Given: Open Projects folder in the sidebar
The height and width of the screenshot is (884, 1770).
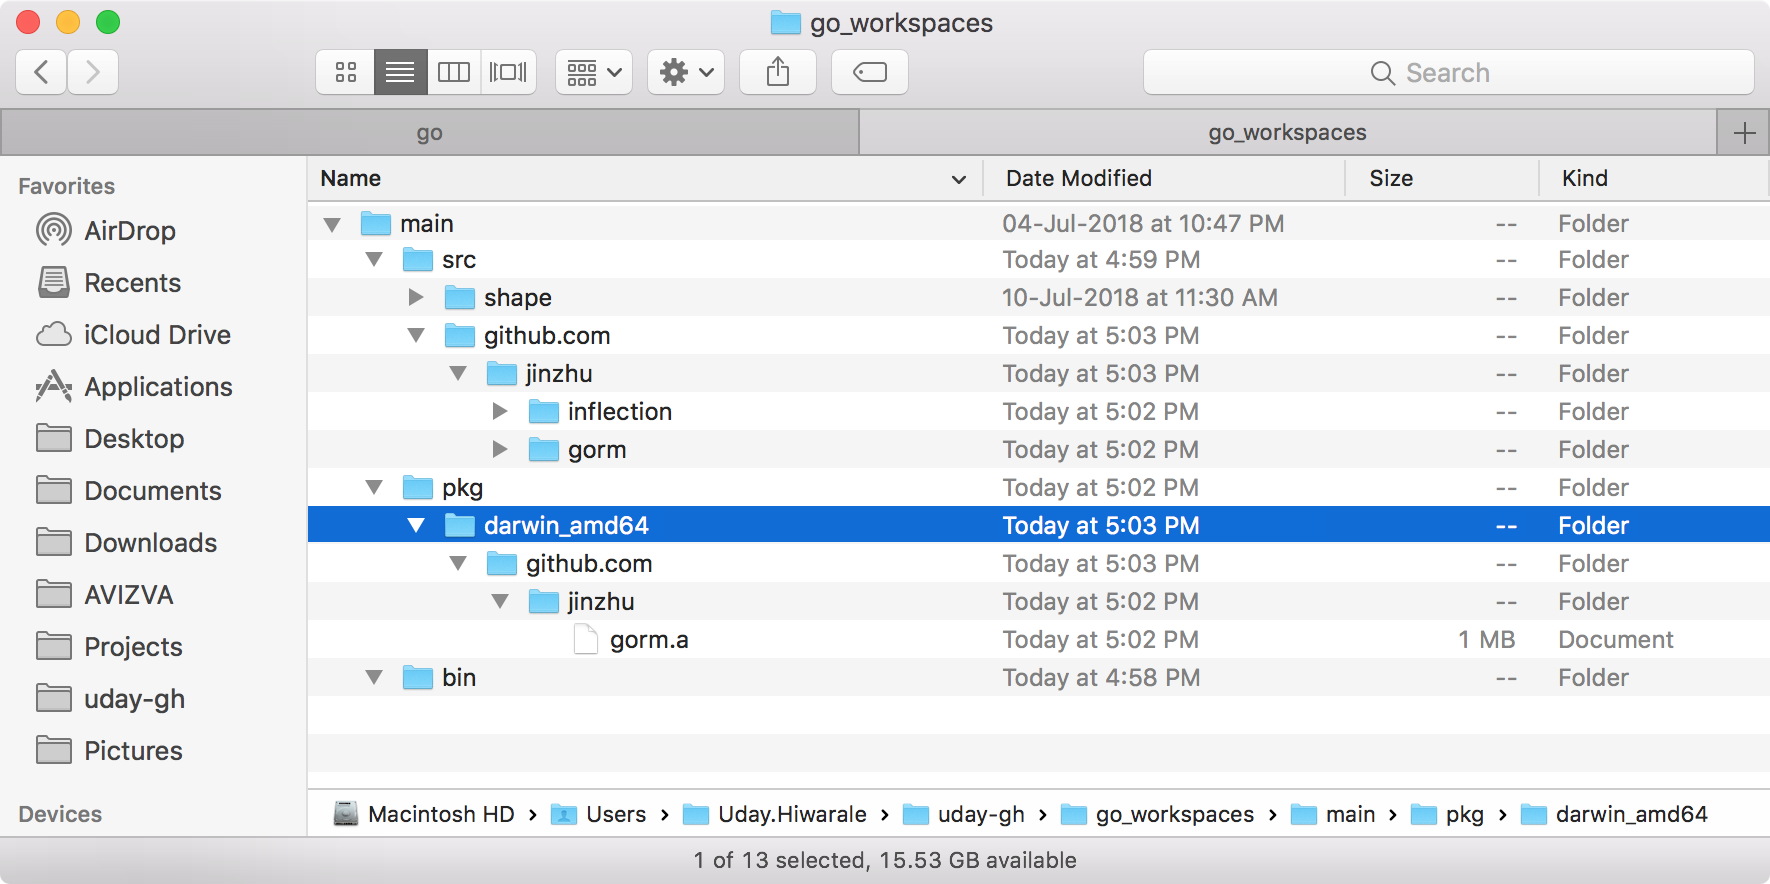Looking at the screenshot, I should tap(109, 647).
